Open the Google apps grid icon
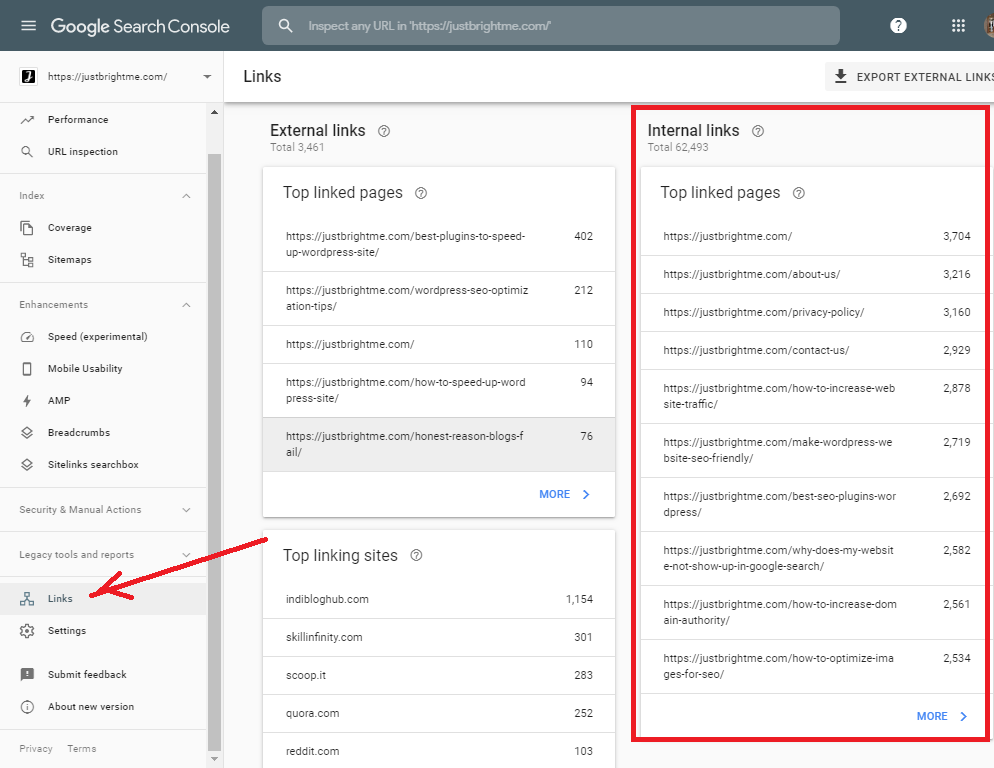The height and width of the screenshot is (768, 994). pyautogui.click(x=958, y=25)
